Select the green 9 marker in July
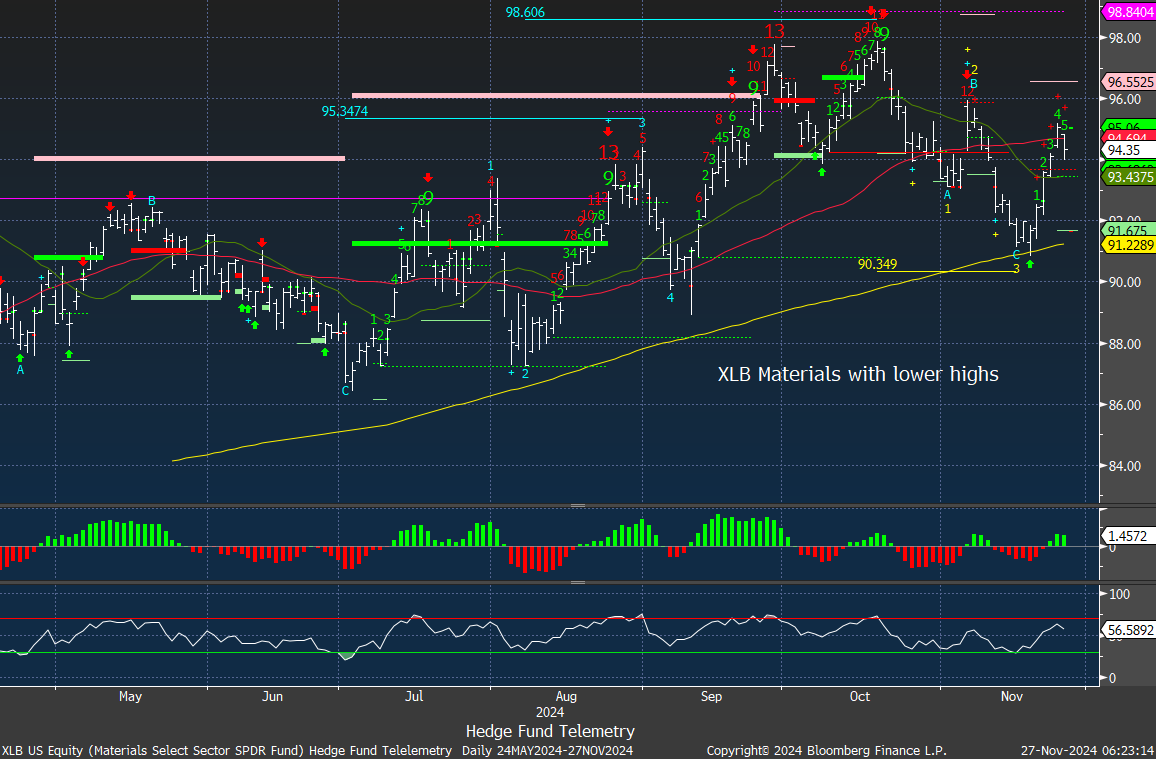The height and width of the screenshot is (759, 1156). [427, 198]
